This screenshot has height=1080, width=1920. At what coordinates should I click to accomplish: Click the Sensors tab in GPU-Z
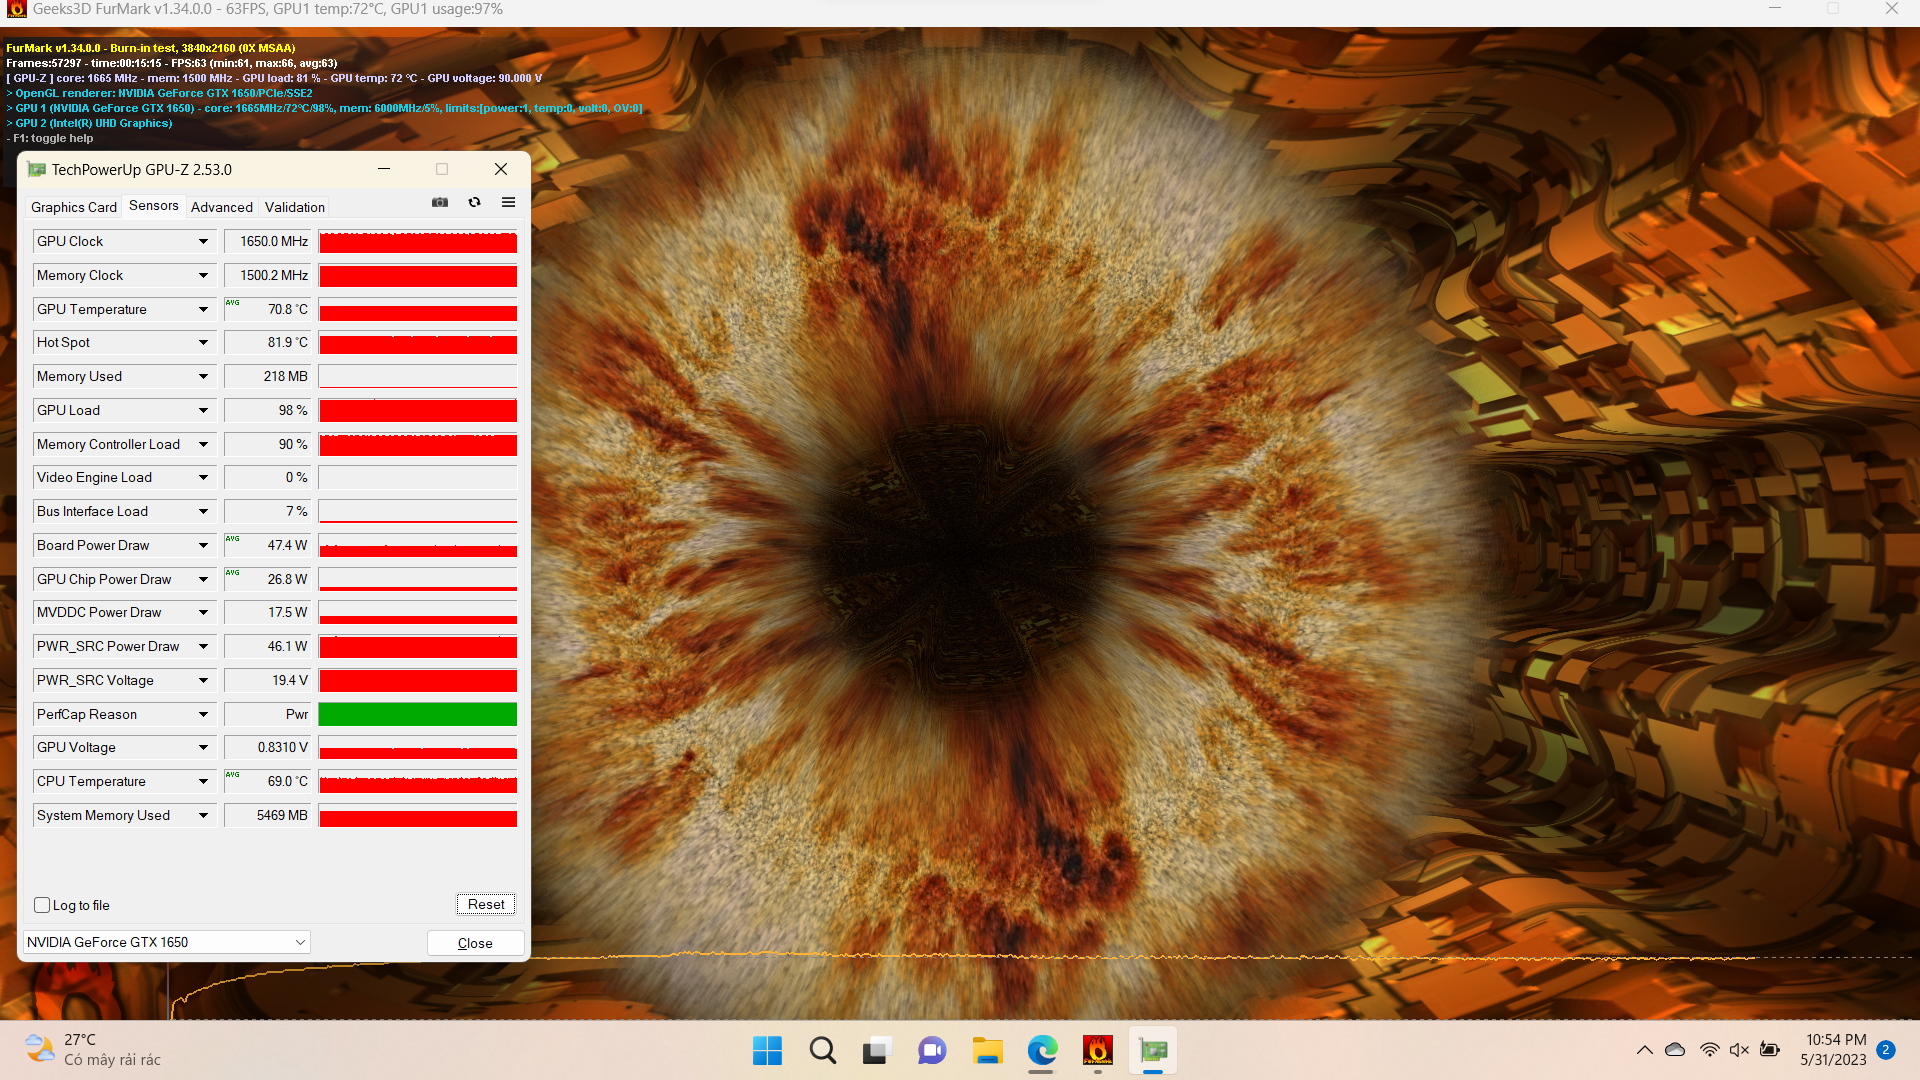(152, 206)
